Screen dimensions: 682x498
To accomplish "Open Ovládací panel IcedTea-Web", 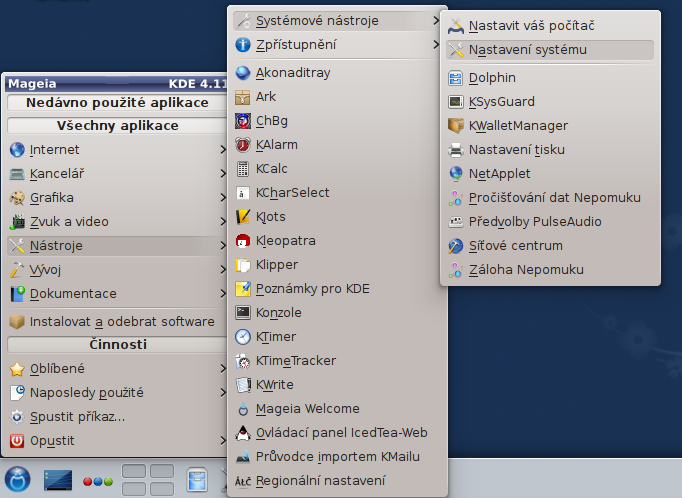I will tap(337, 433).
